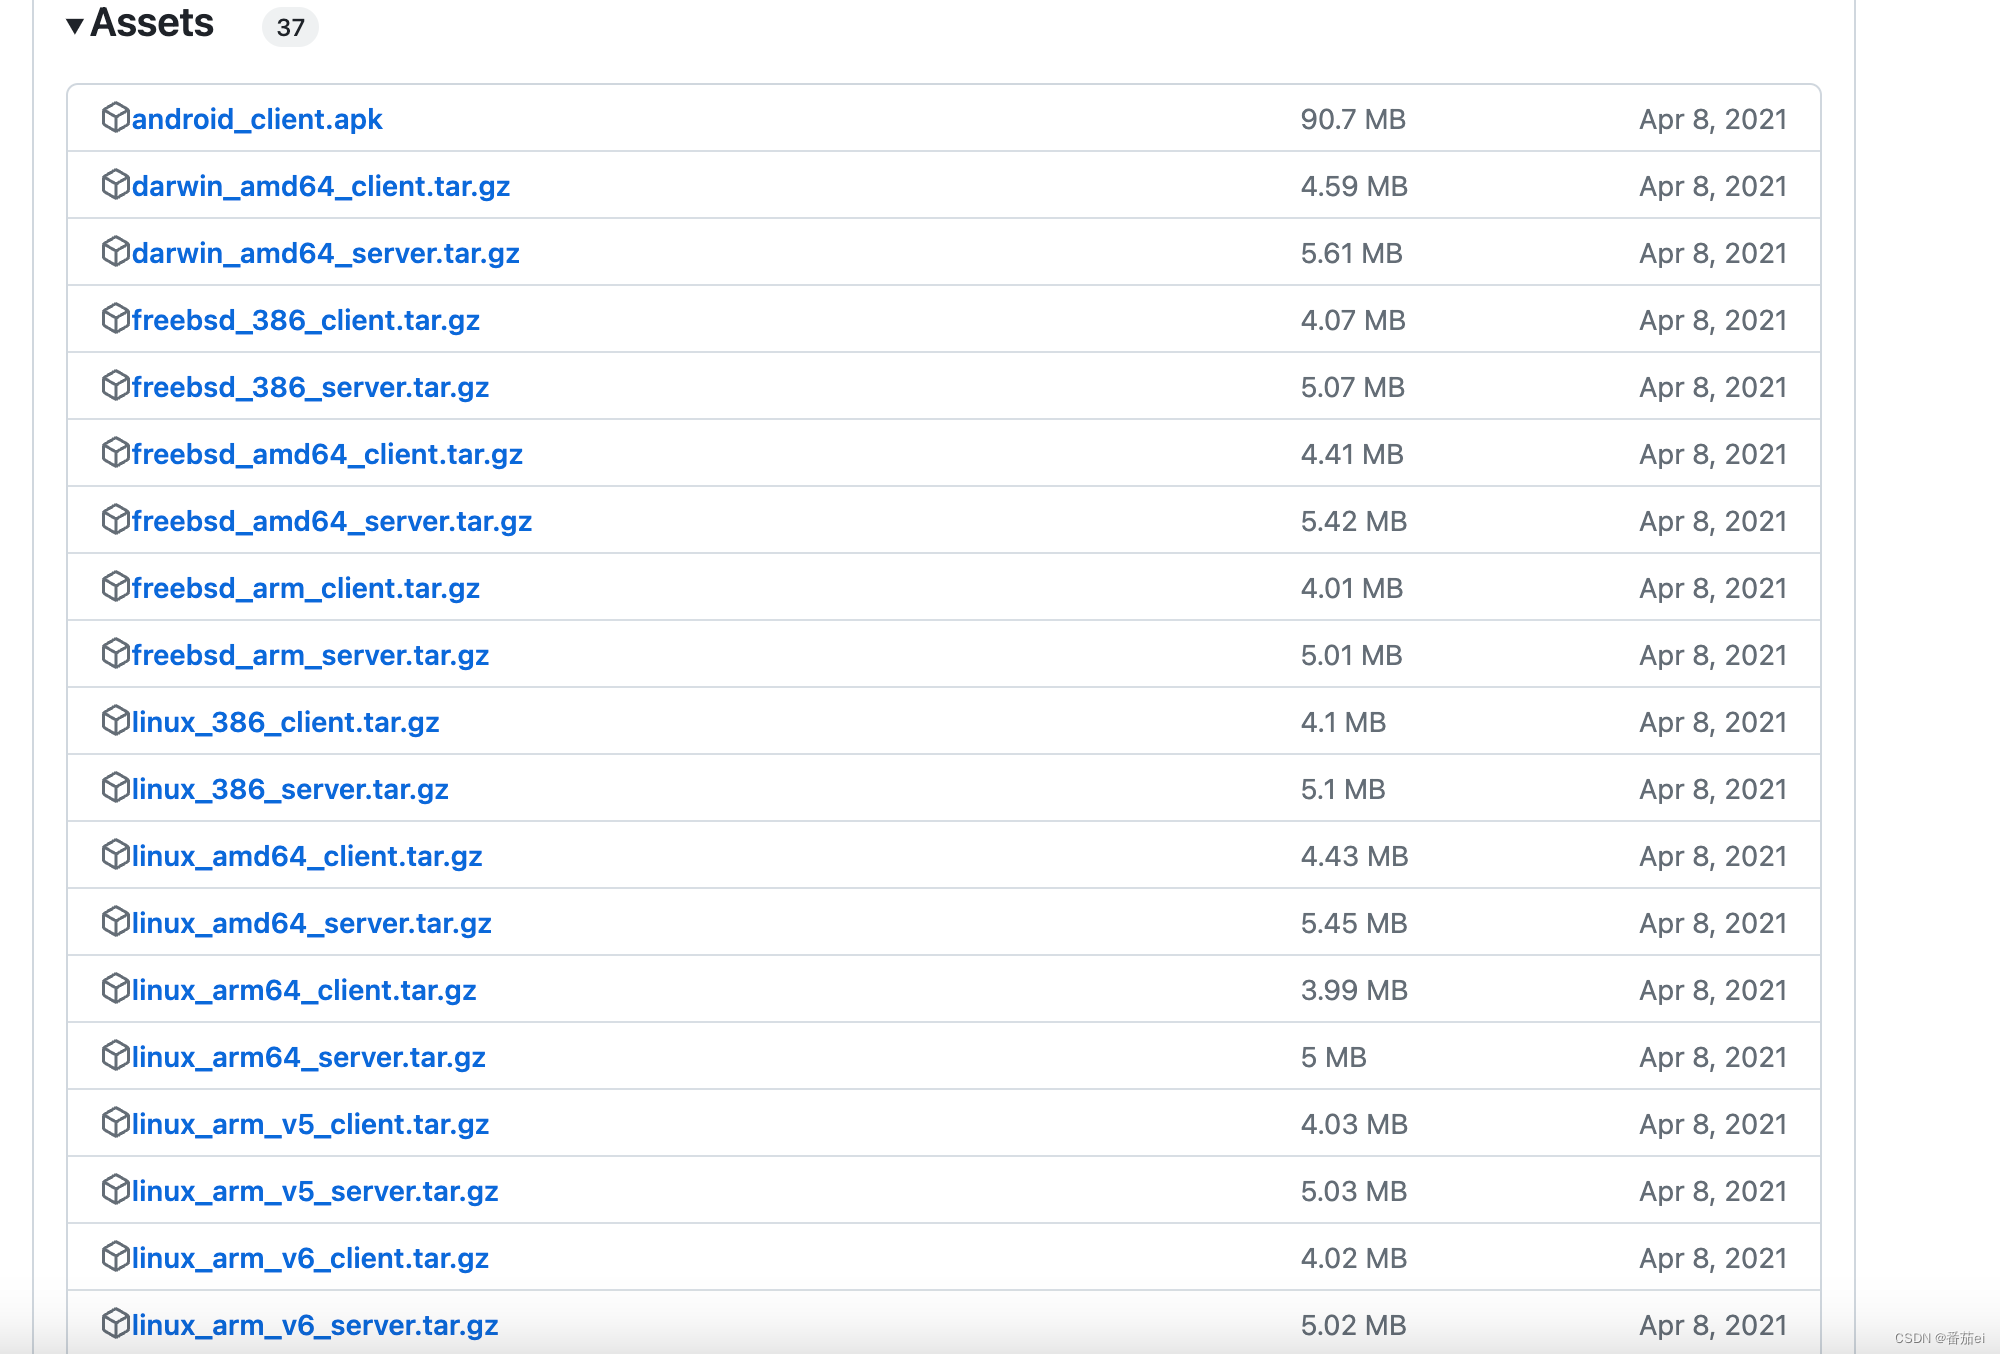Image resolution: width=2000 pixels, height=1354 pixels.
Task: Click package icon beside darwin_amd64_client.tar.gz
Action: tap(116, 184)
